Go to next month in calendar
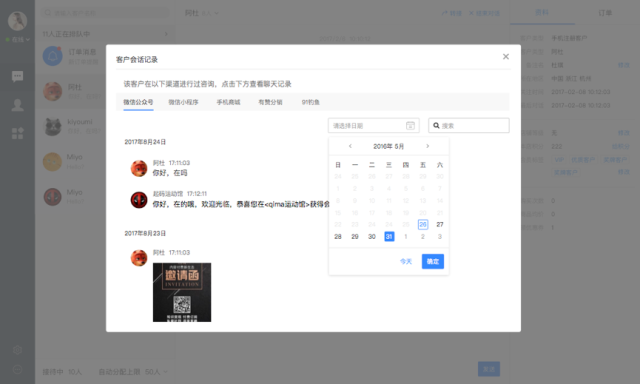 [427, 146]
